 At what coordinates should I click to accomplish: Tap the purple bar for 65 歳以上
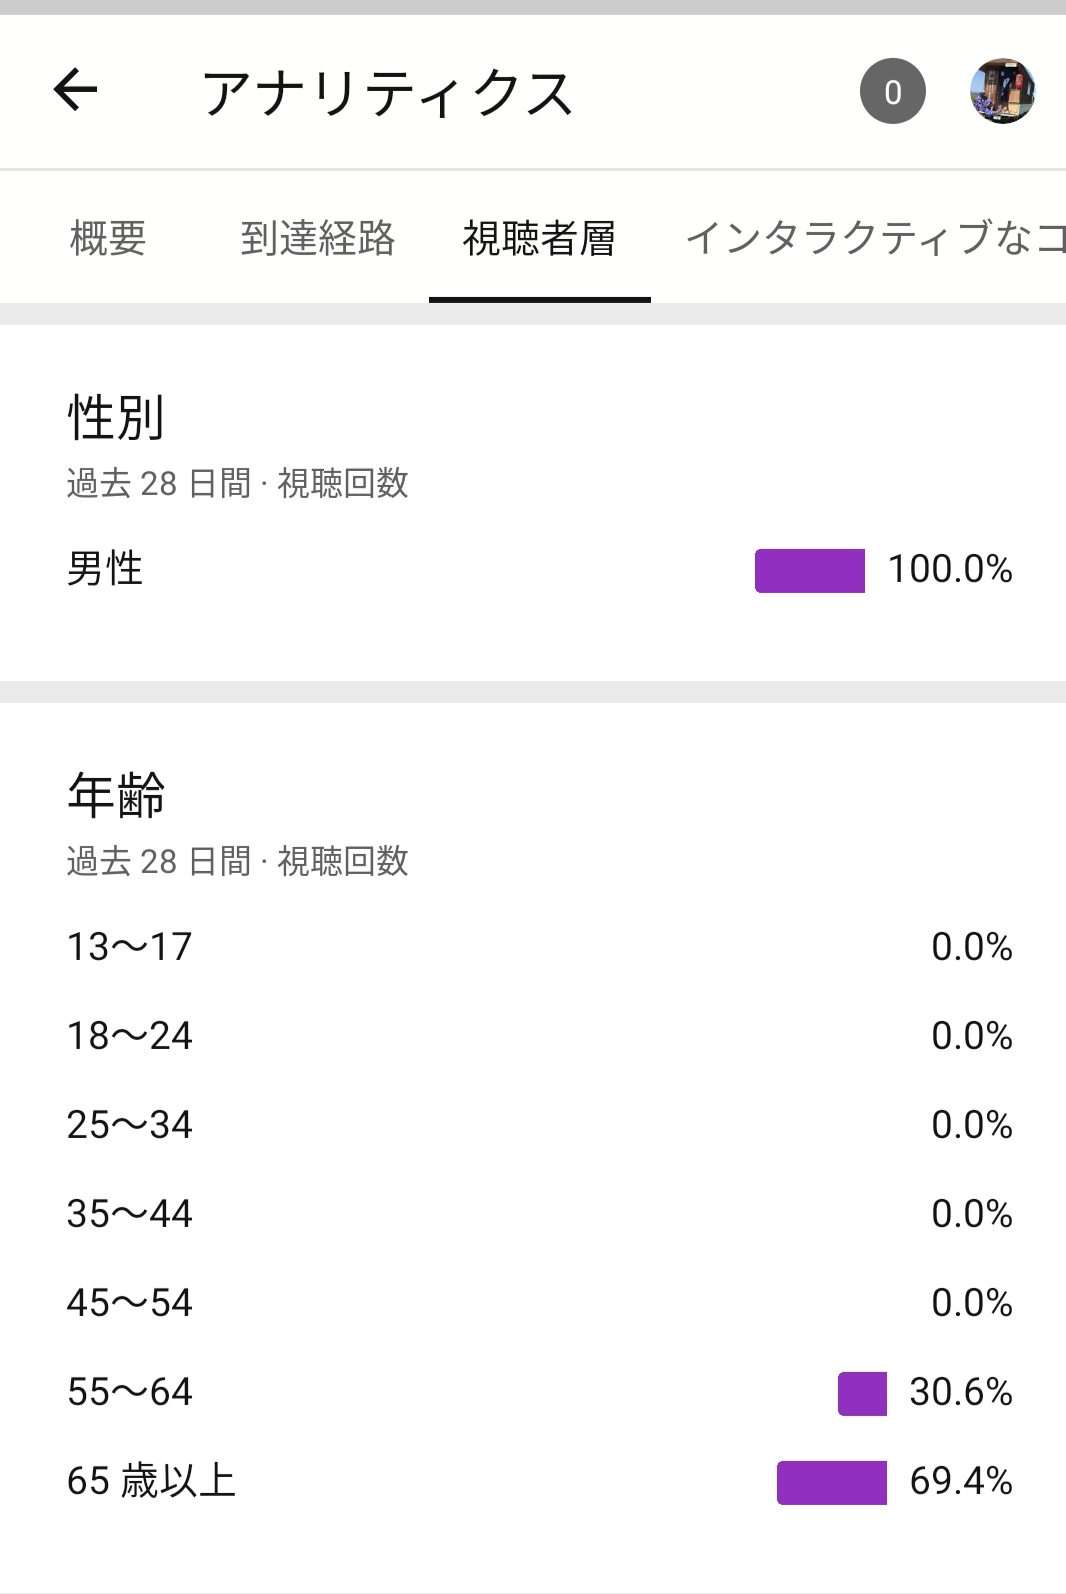coord(832,1483)
